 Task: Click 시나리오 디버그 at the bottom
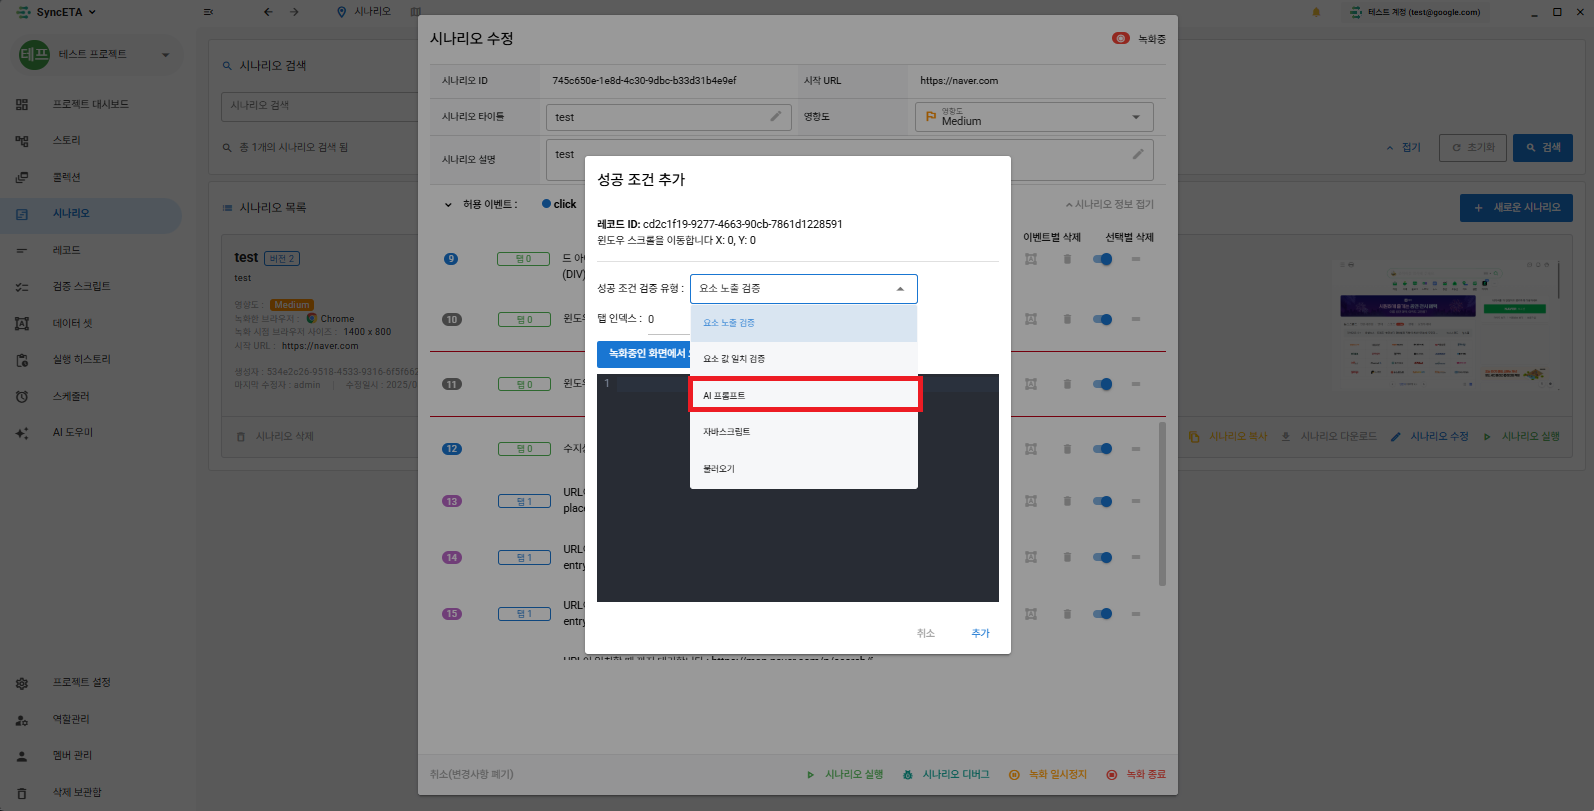[946, 774]
